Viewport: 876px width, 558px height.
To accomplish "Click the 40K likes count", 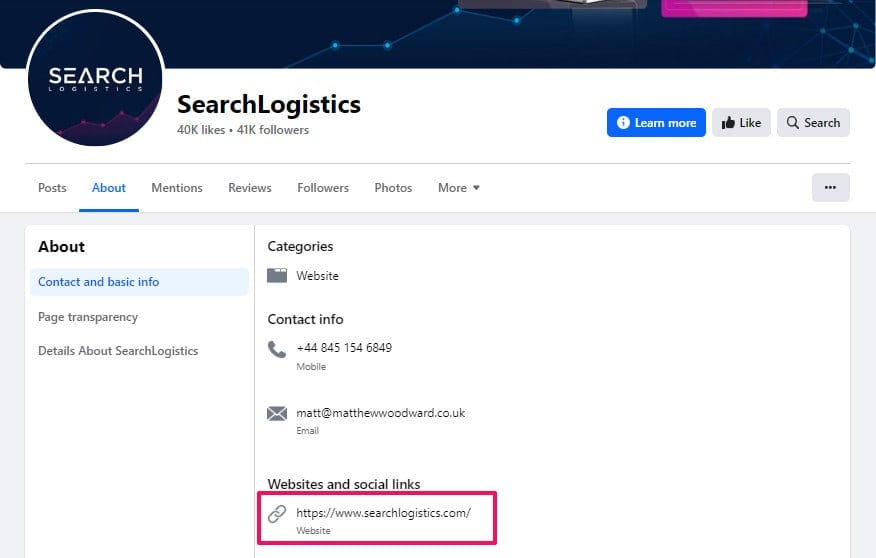I will coord(201,130).
